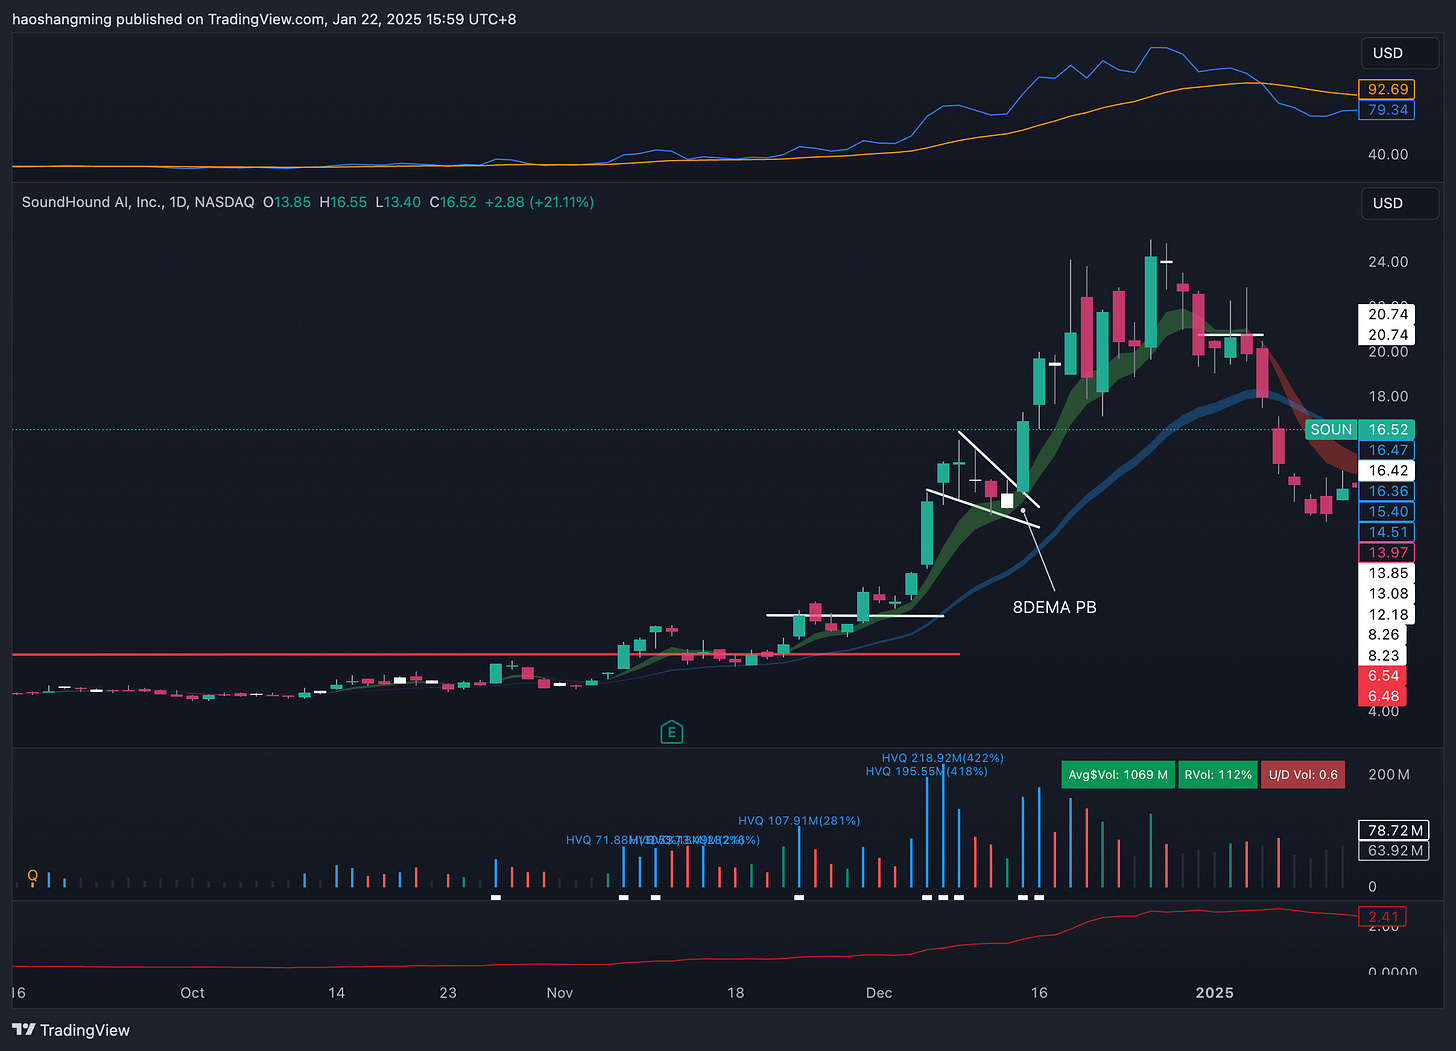
Task: Click the blue 16.47 price label
Action: coord(1387,450)
